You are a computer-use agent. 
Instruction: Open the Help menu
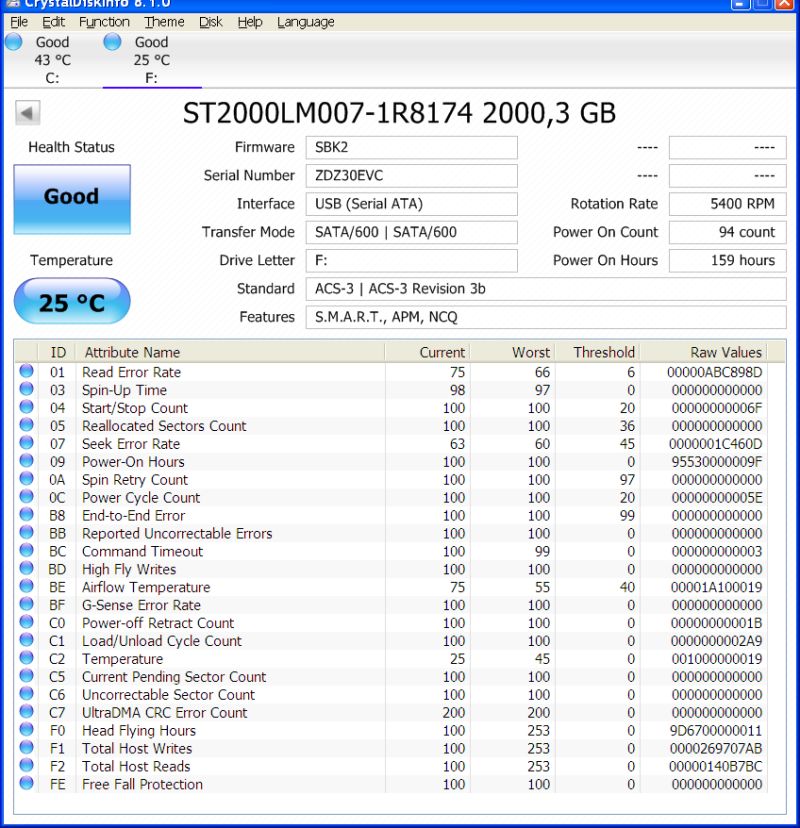pyautogui.click(x=251, y=22)
